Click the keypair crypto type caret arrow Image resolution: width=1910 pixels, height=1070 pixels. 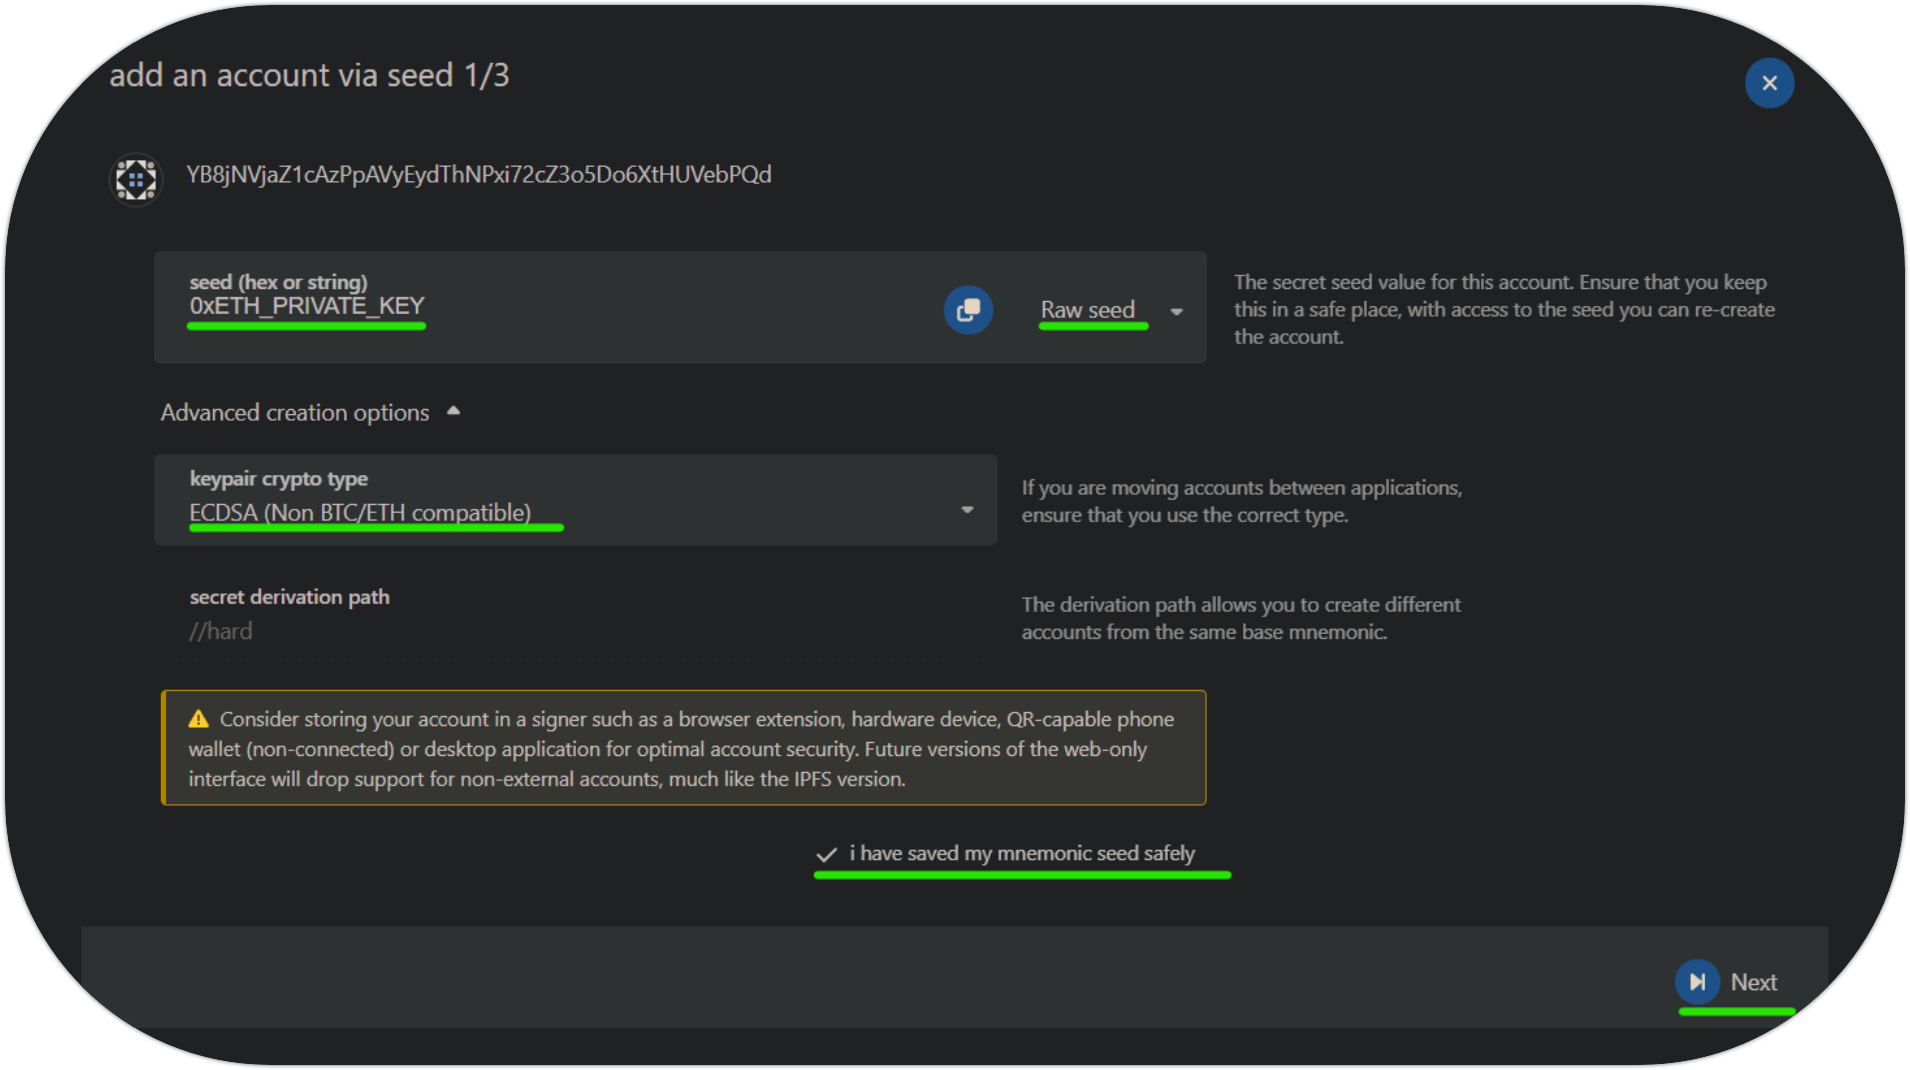click(967, 510)
